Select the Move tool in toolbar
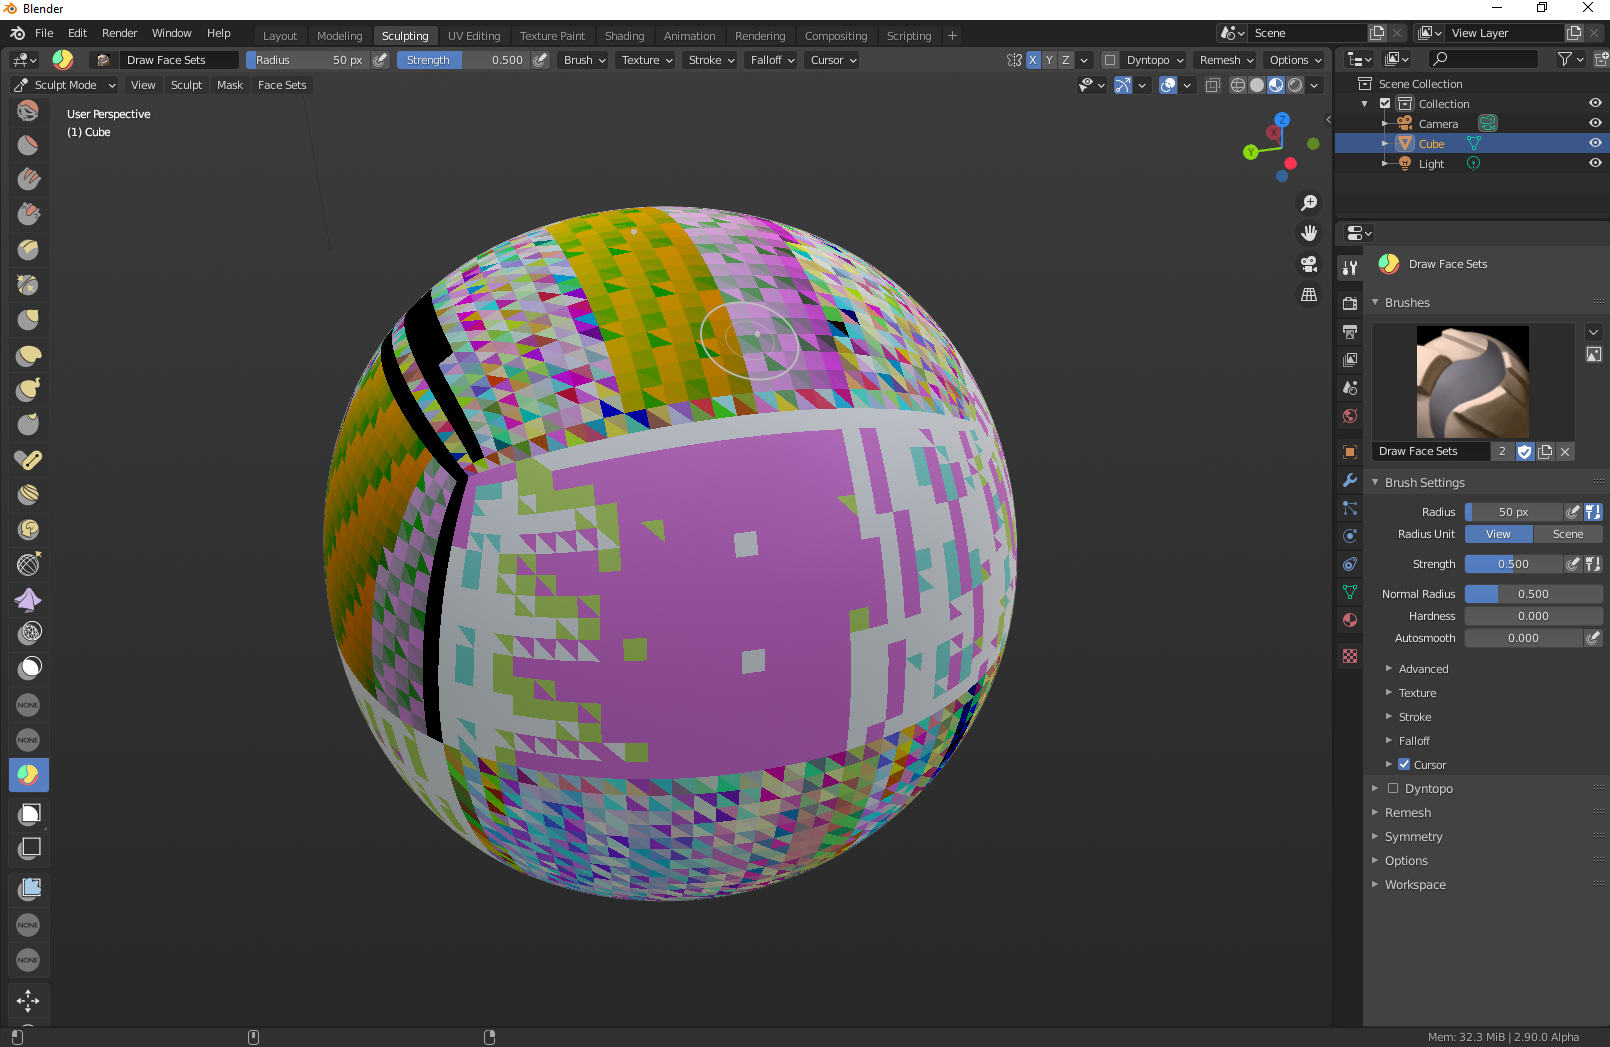The width and height of the screenshot is (1610, 1047). pos(28,1000)
